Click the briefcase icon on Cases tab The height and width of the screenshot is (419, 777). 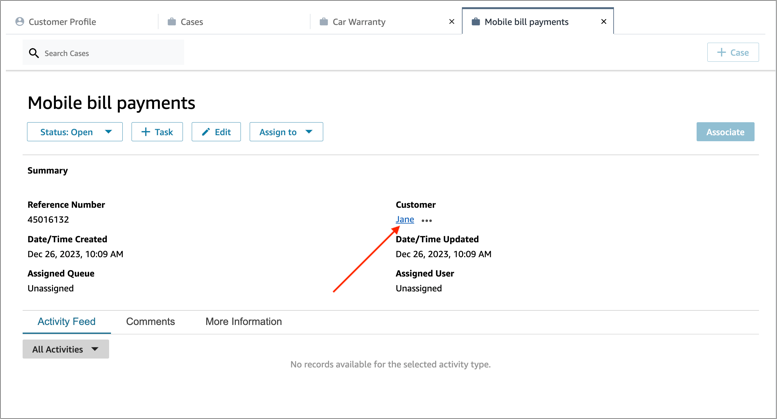[x=172, y=21]
